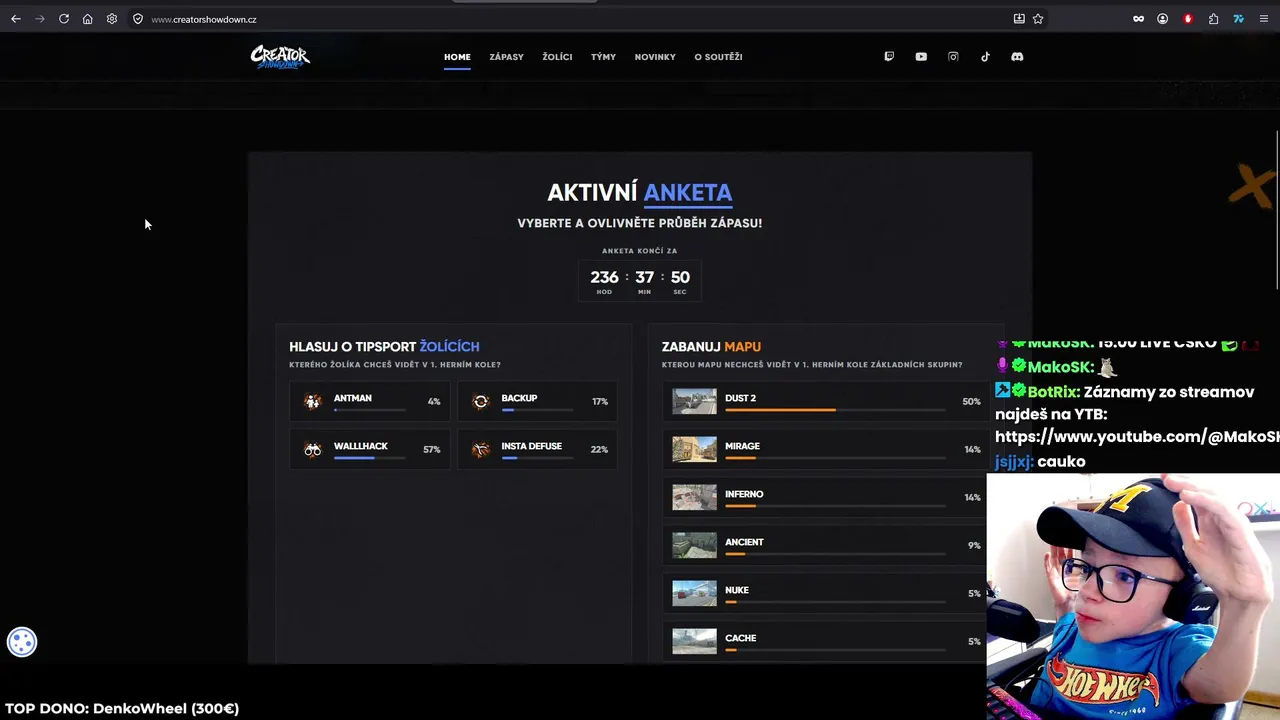
Task: Click the 'ZABANUJ MAPU' heading
Action: click(711, 347)
